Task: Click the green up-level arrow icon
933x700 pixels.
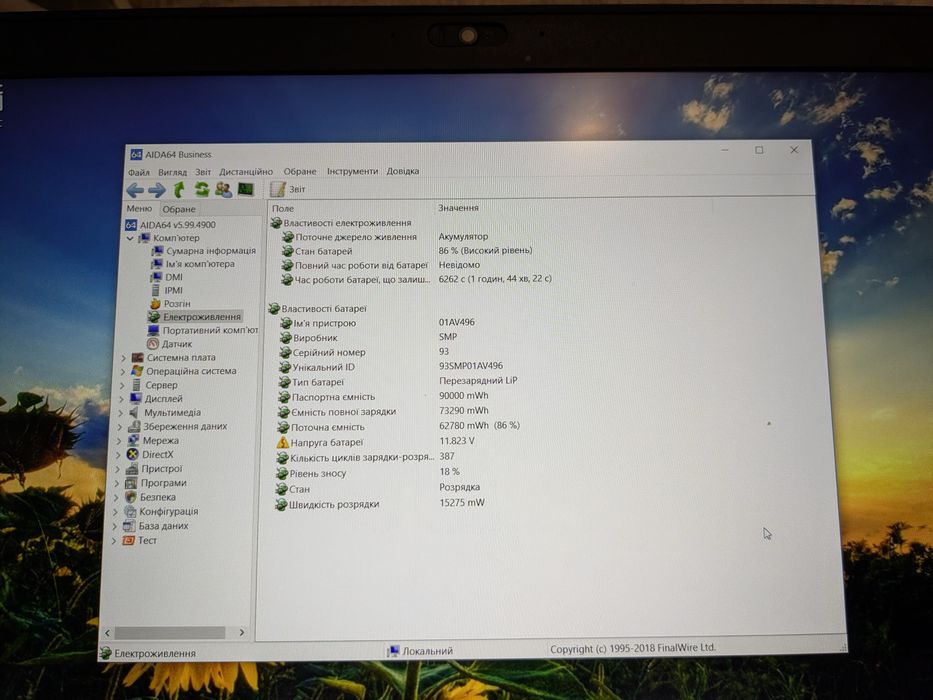Action: 179,189
